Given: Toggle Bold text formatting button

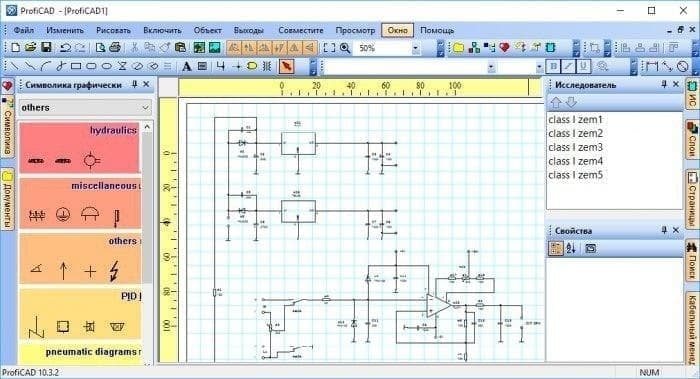Looking at the screenshot, I should click(554, 67).
